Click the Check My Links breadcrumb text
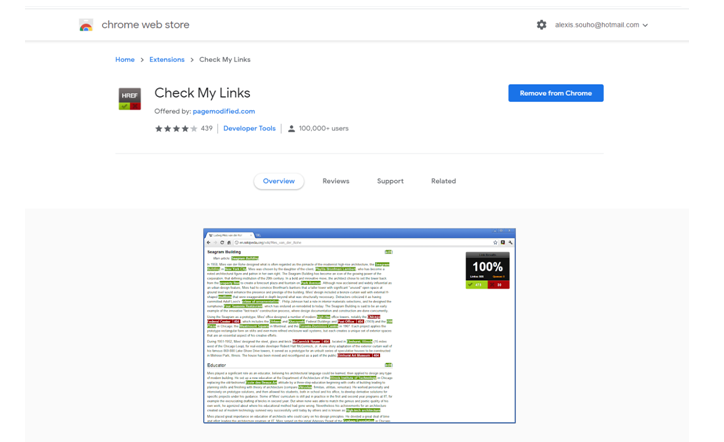Image resolution: width=724 pixels, height=442 pixels. [225, 60]
